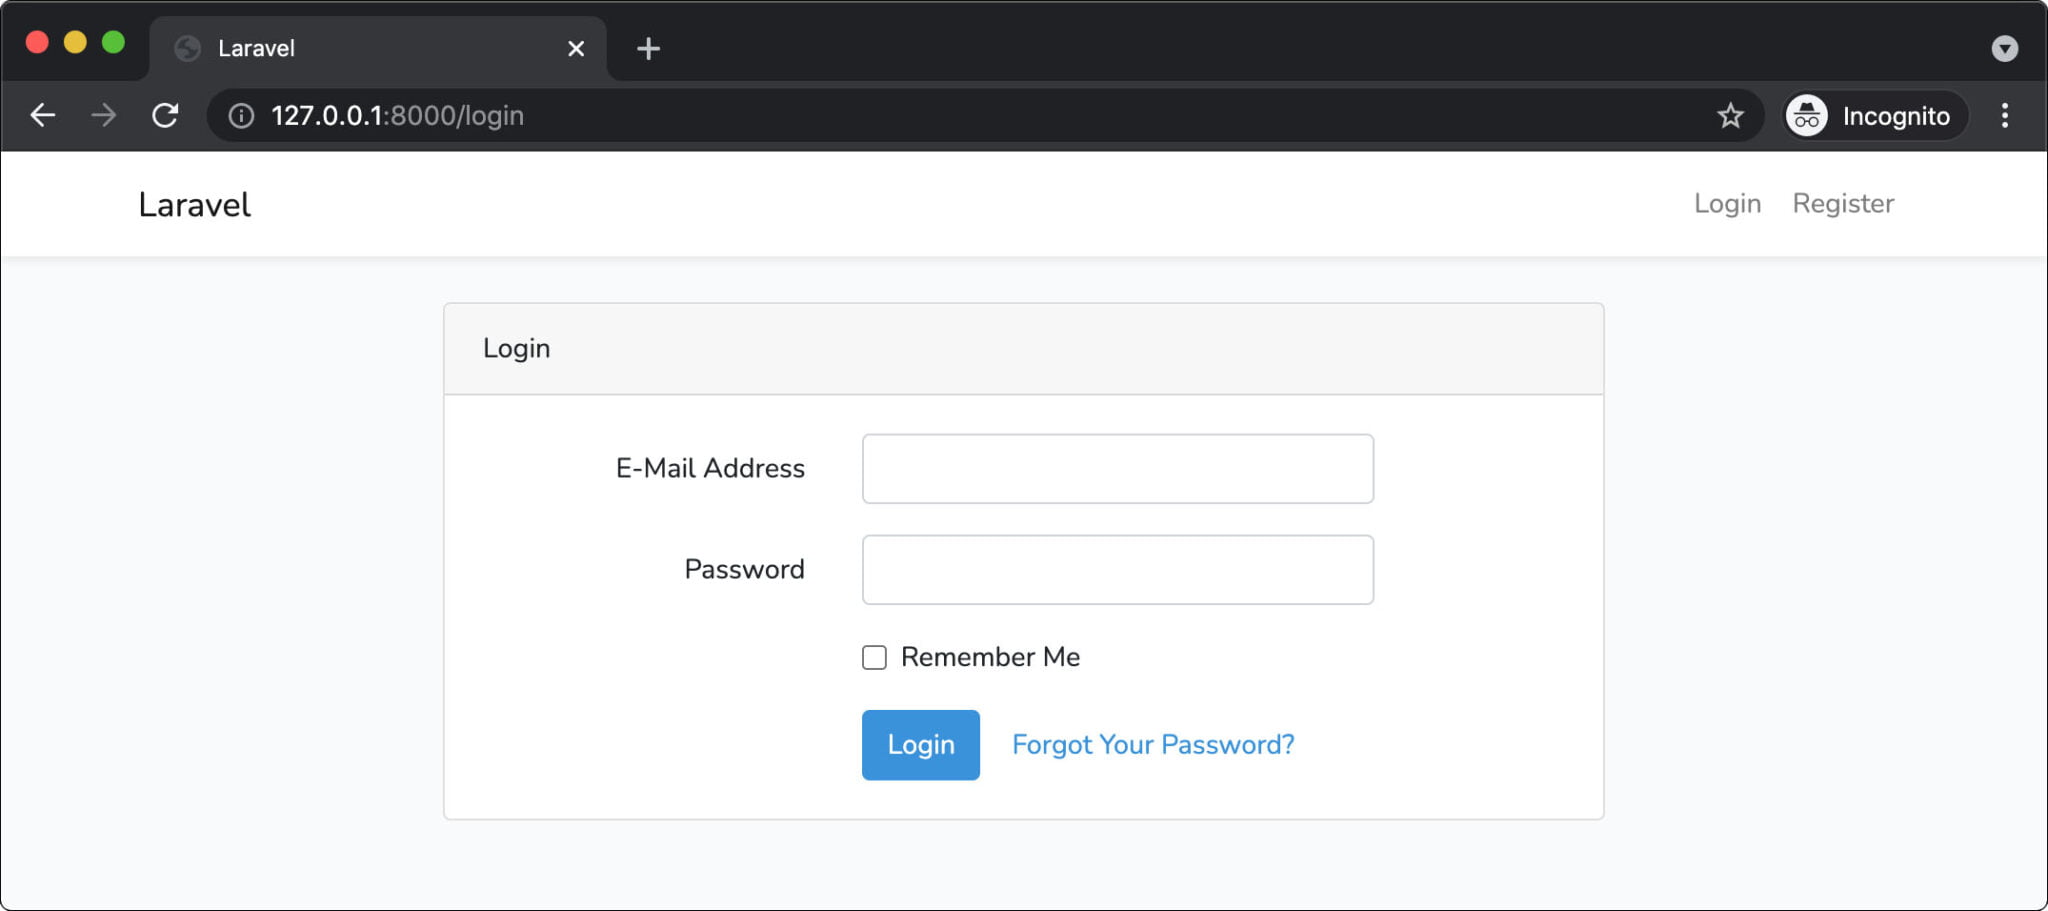Reload the page

pos(165,115)
